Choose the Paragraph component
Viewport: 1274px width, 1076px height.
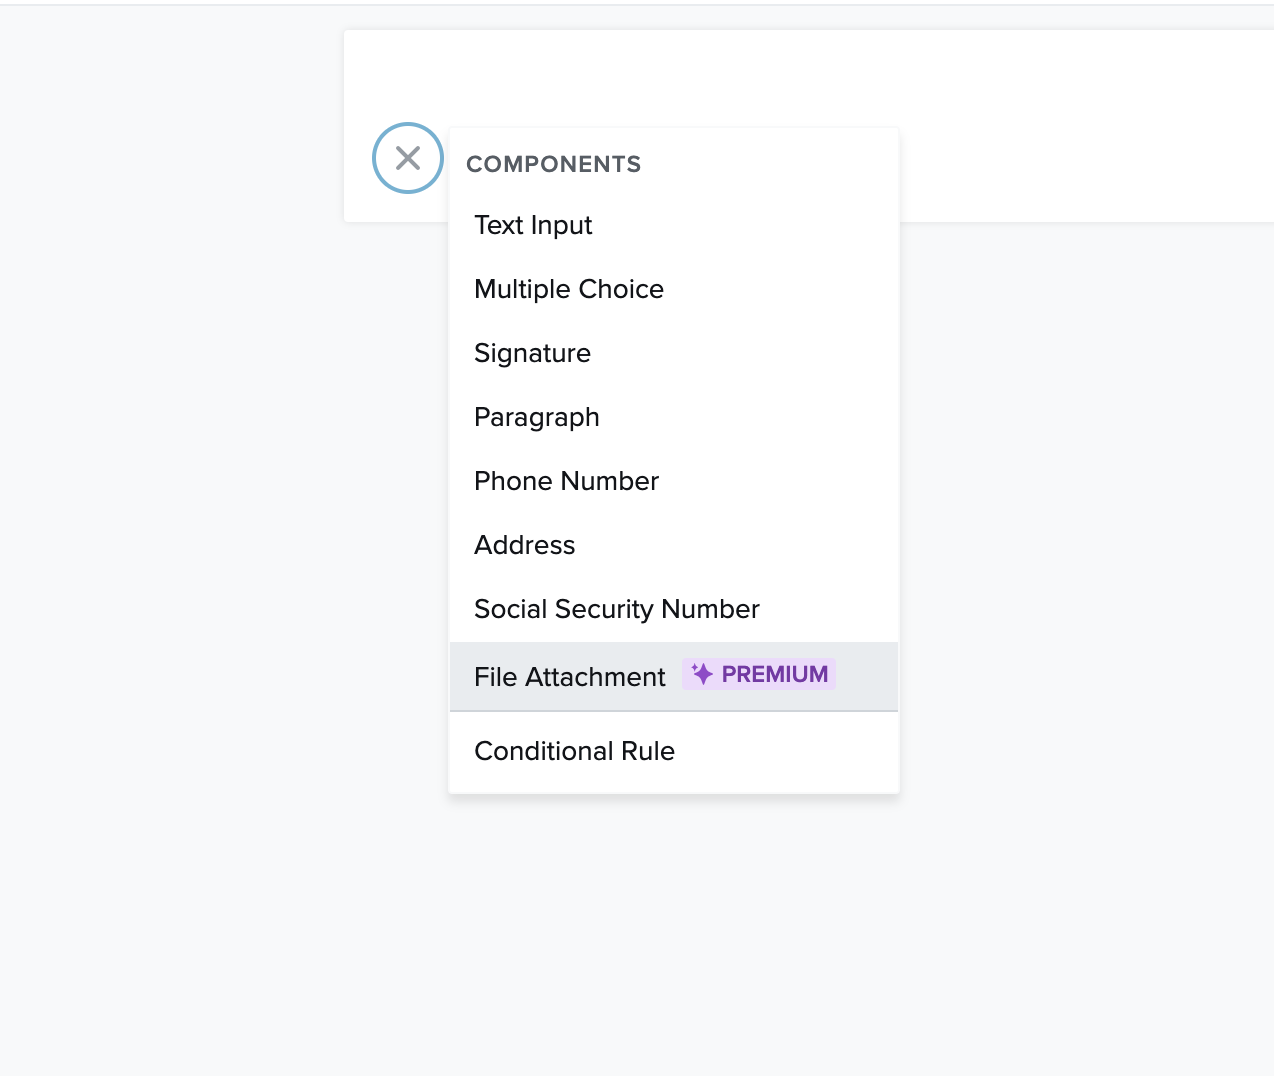pos(536,417)
